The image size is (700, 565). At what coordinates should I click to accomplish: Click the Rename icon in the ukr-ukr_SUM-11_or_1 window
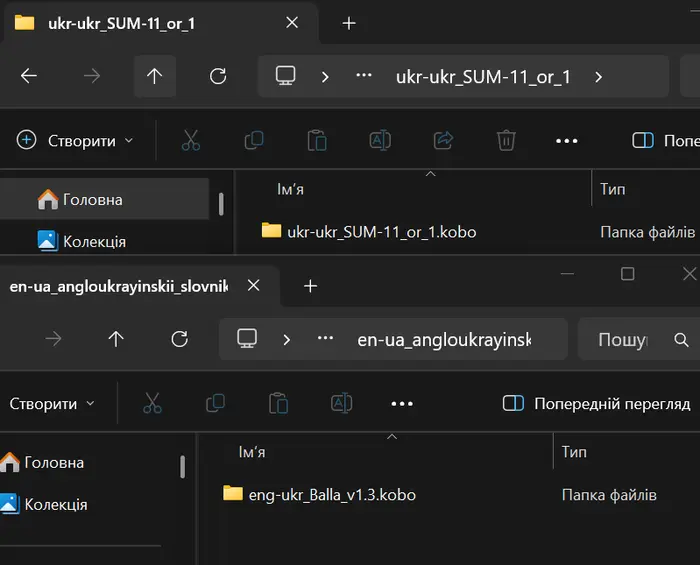click(380, 141)
